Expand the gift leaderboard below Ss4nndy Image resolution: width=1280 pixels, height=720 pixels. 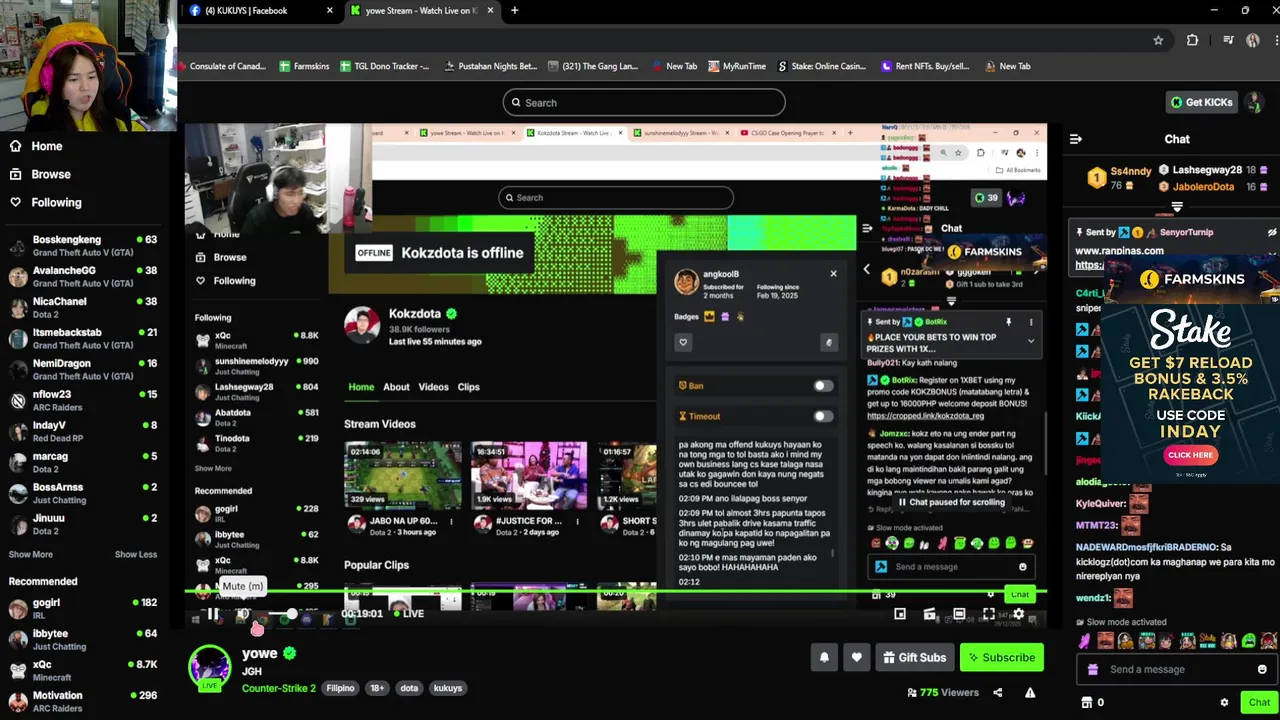coord(1177,207)
